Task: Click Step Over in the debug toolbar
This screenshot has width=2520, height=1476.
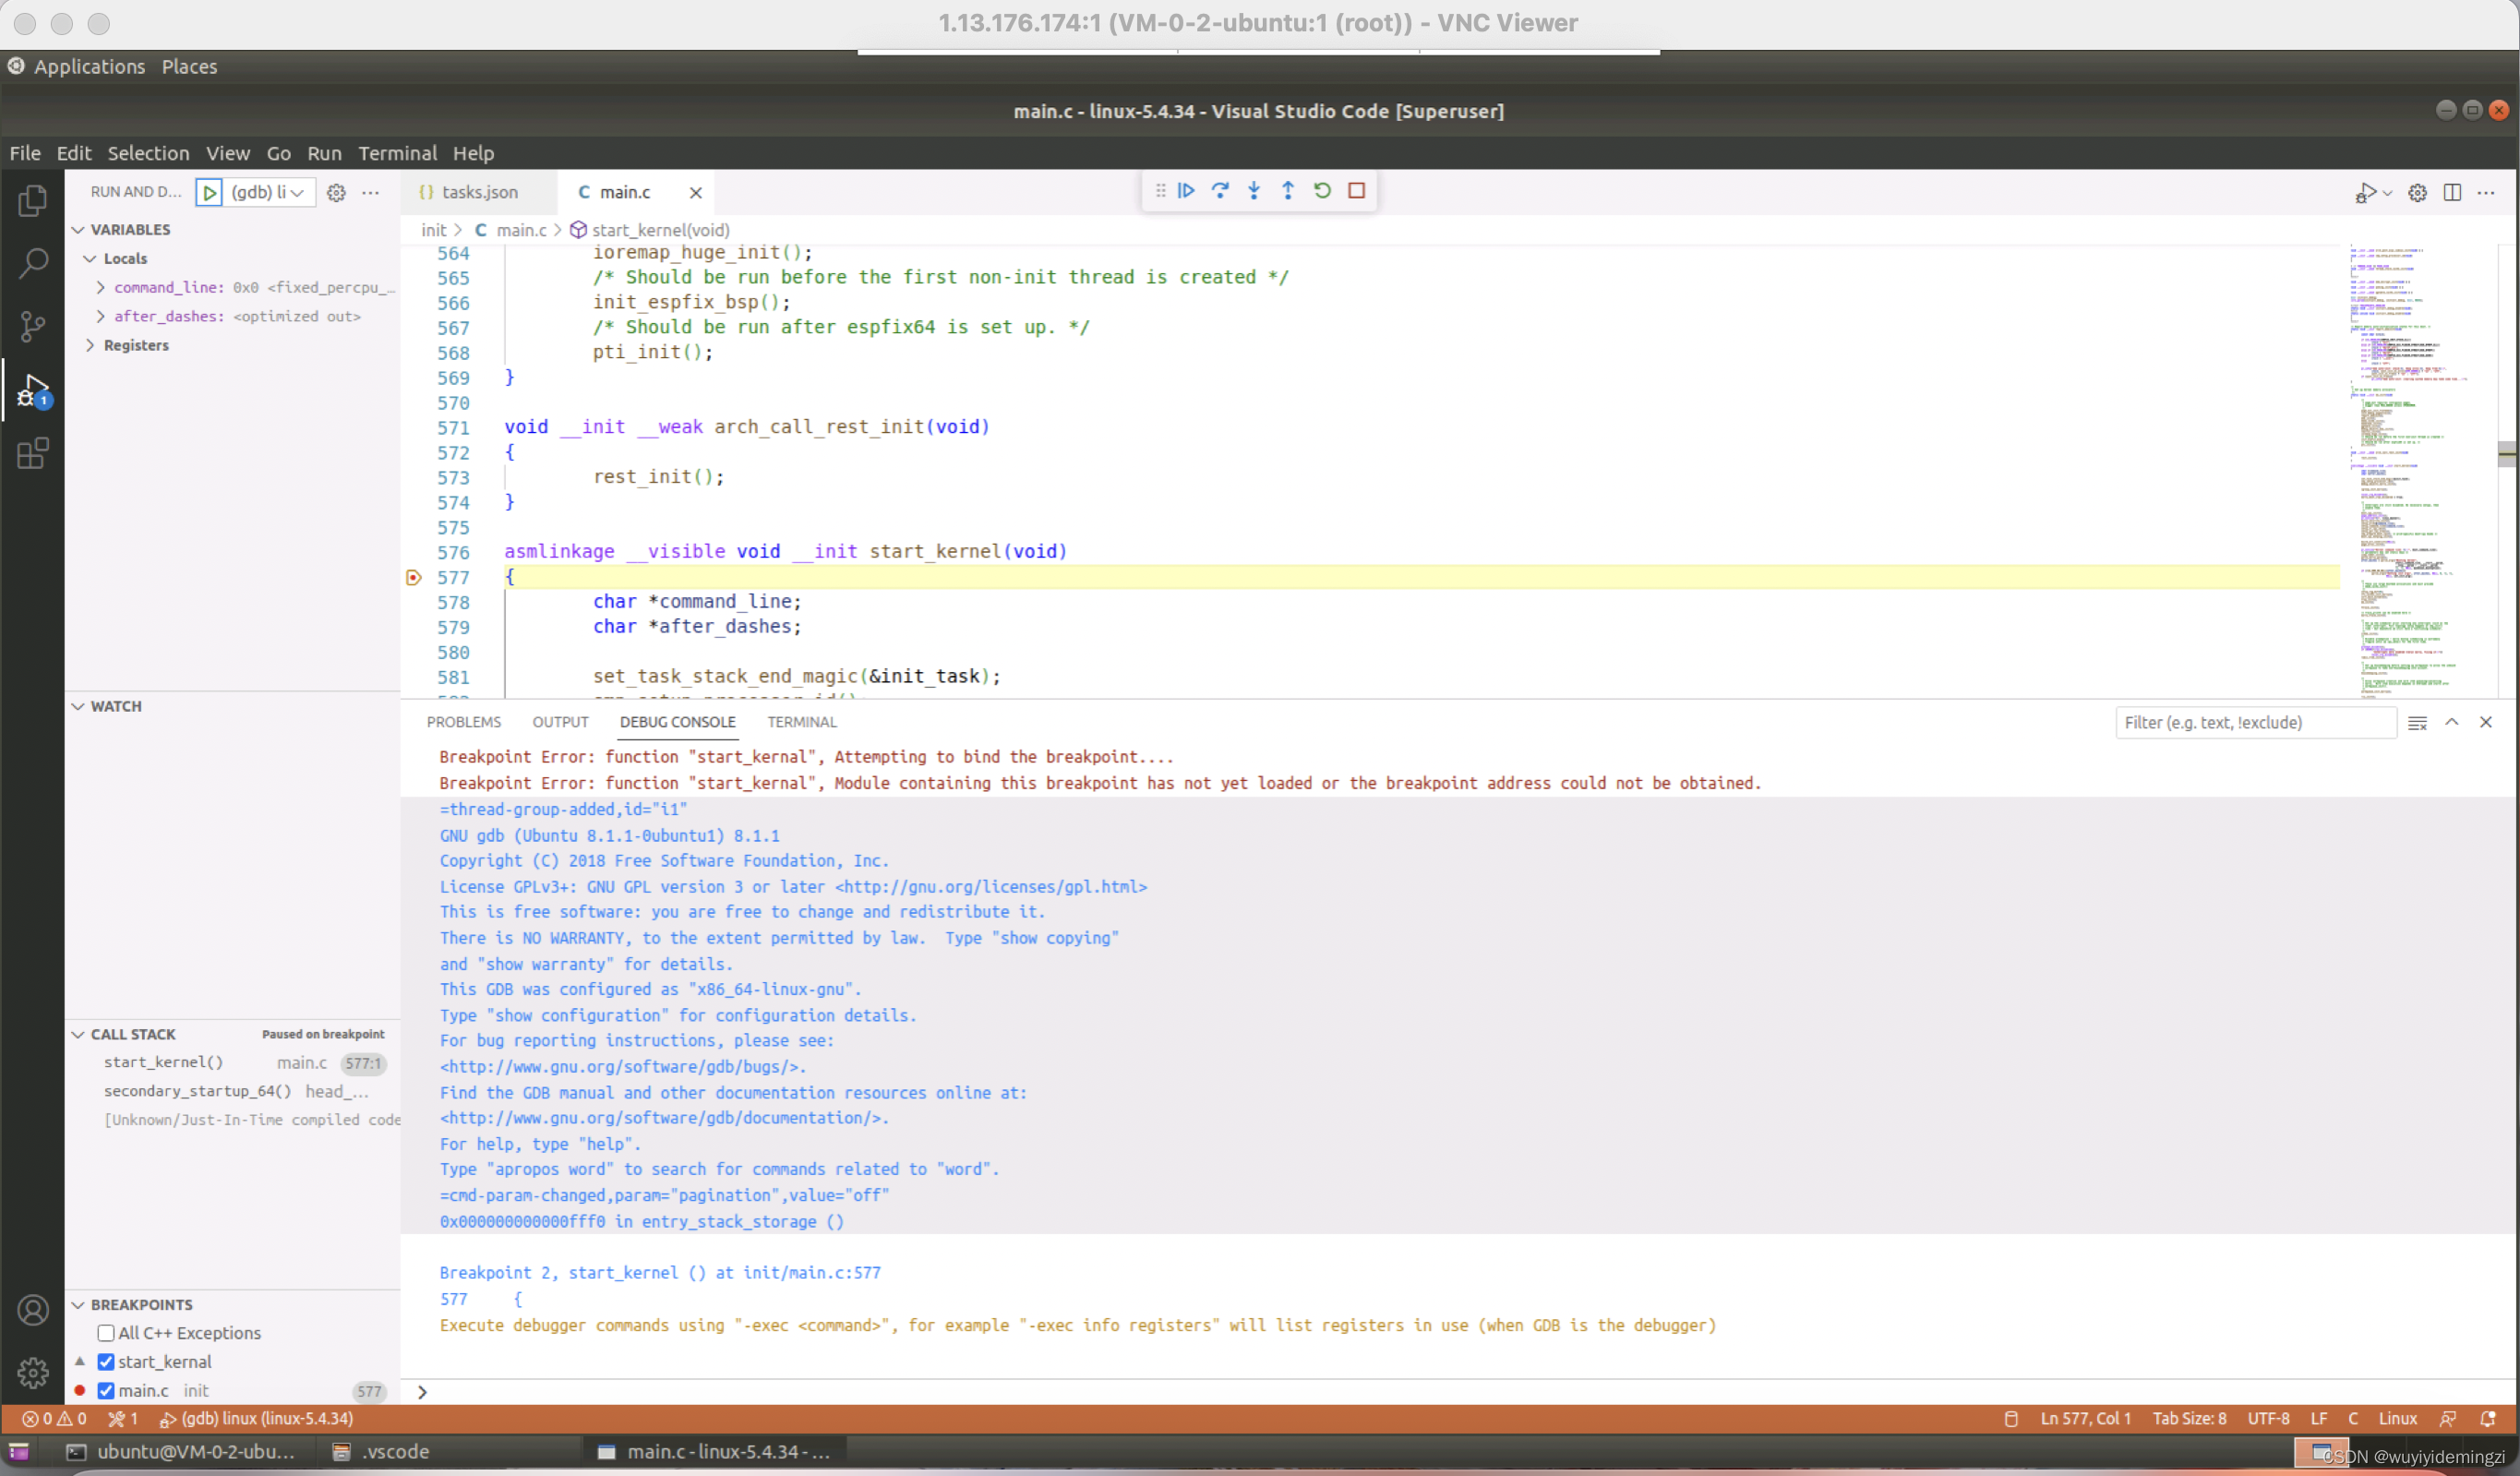Action: pos(1220,190)
